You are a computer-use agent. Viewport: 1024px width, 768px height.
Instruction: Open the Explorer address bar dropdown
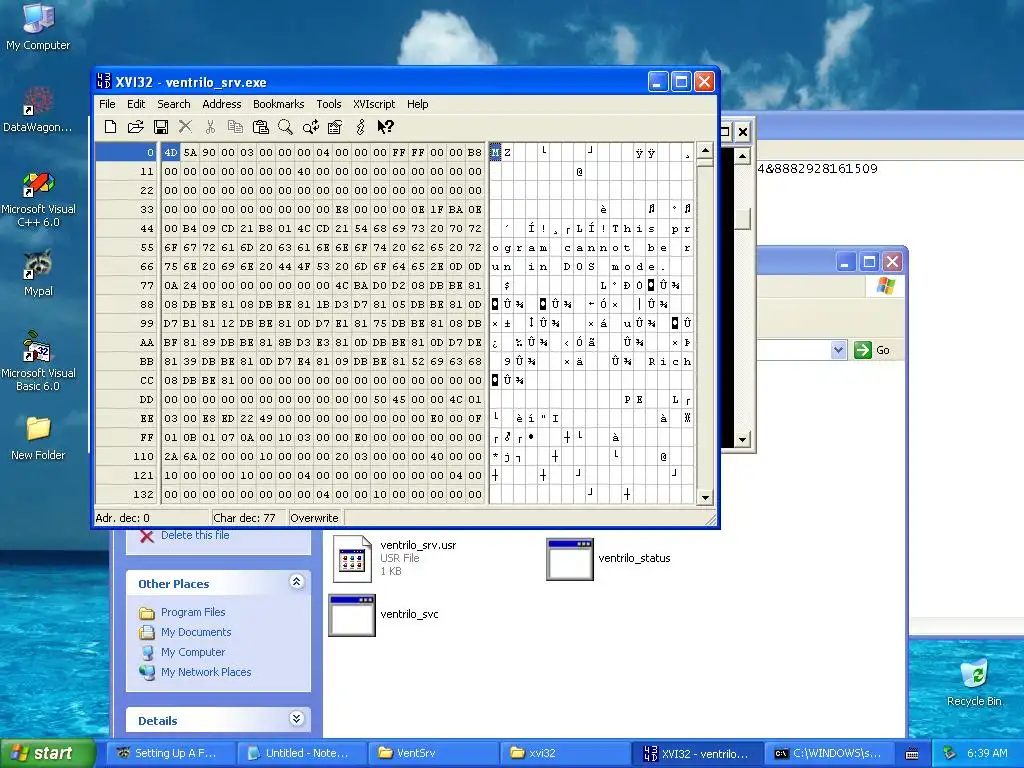[839, 350]
